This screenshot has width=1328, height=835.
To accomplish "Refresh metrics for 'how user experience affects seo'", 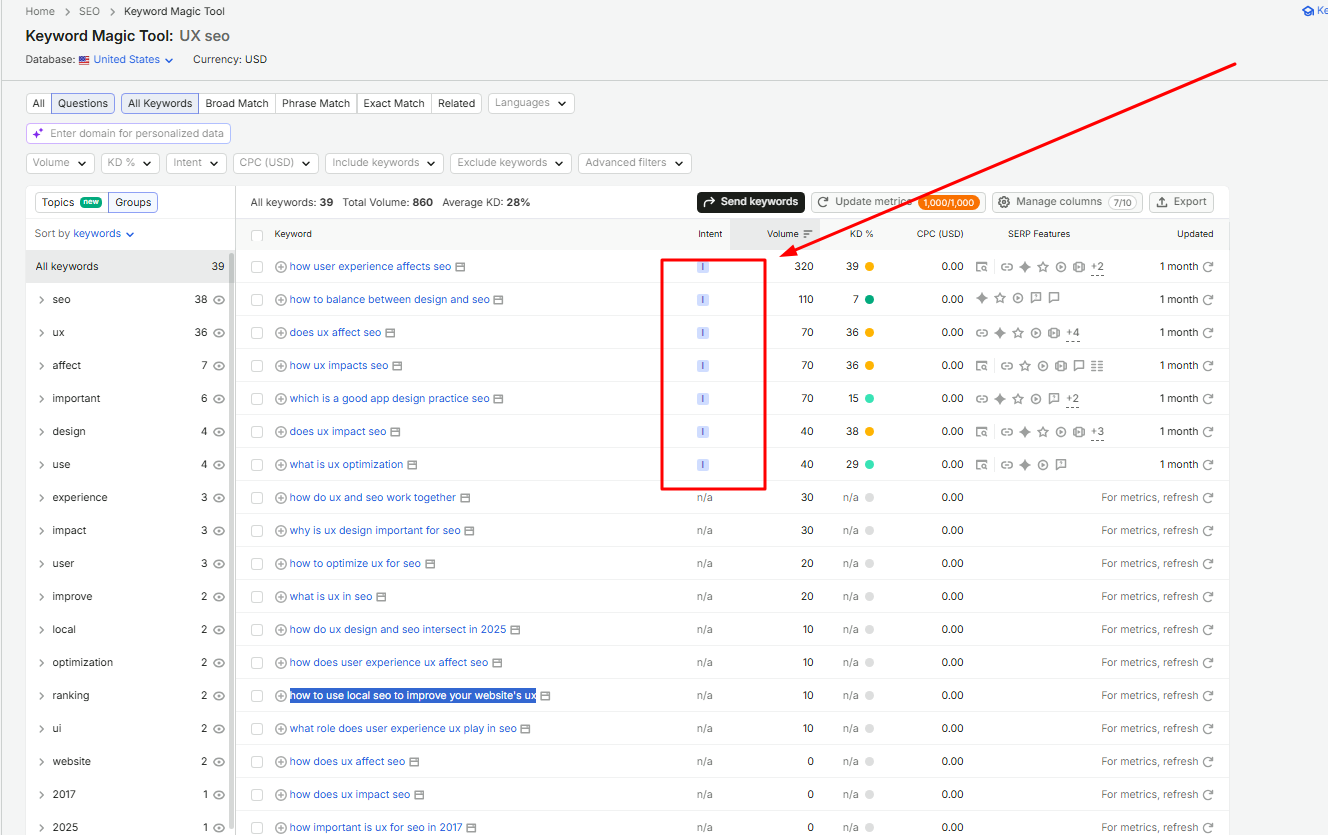I will [x=1208, y=267].
